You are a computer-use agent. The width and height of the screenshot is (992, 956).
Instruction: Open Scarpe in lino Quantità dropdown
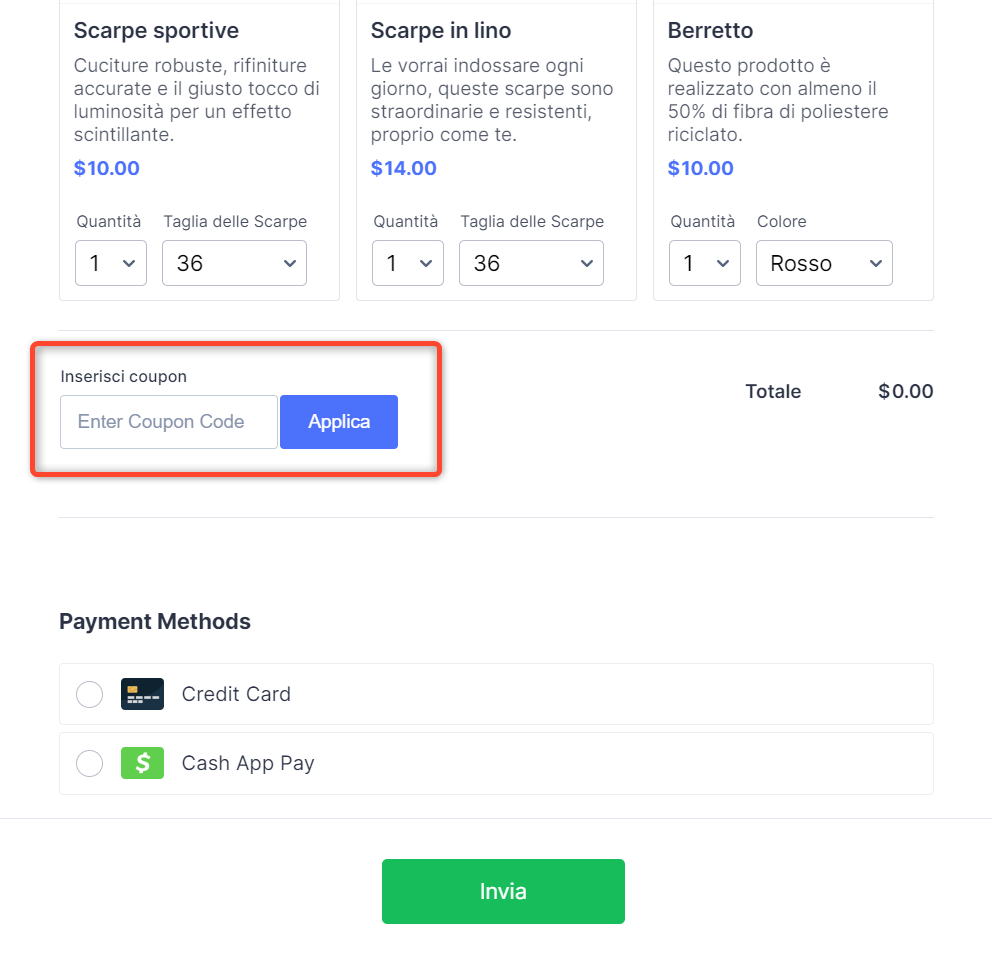[408, 263]
